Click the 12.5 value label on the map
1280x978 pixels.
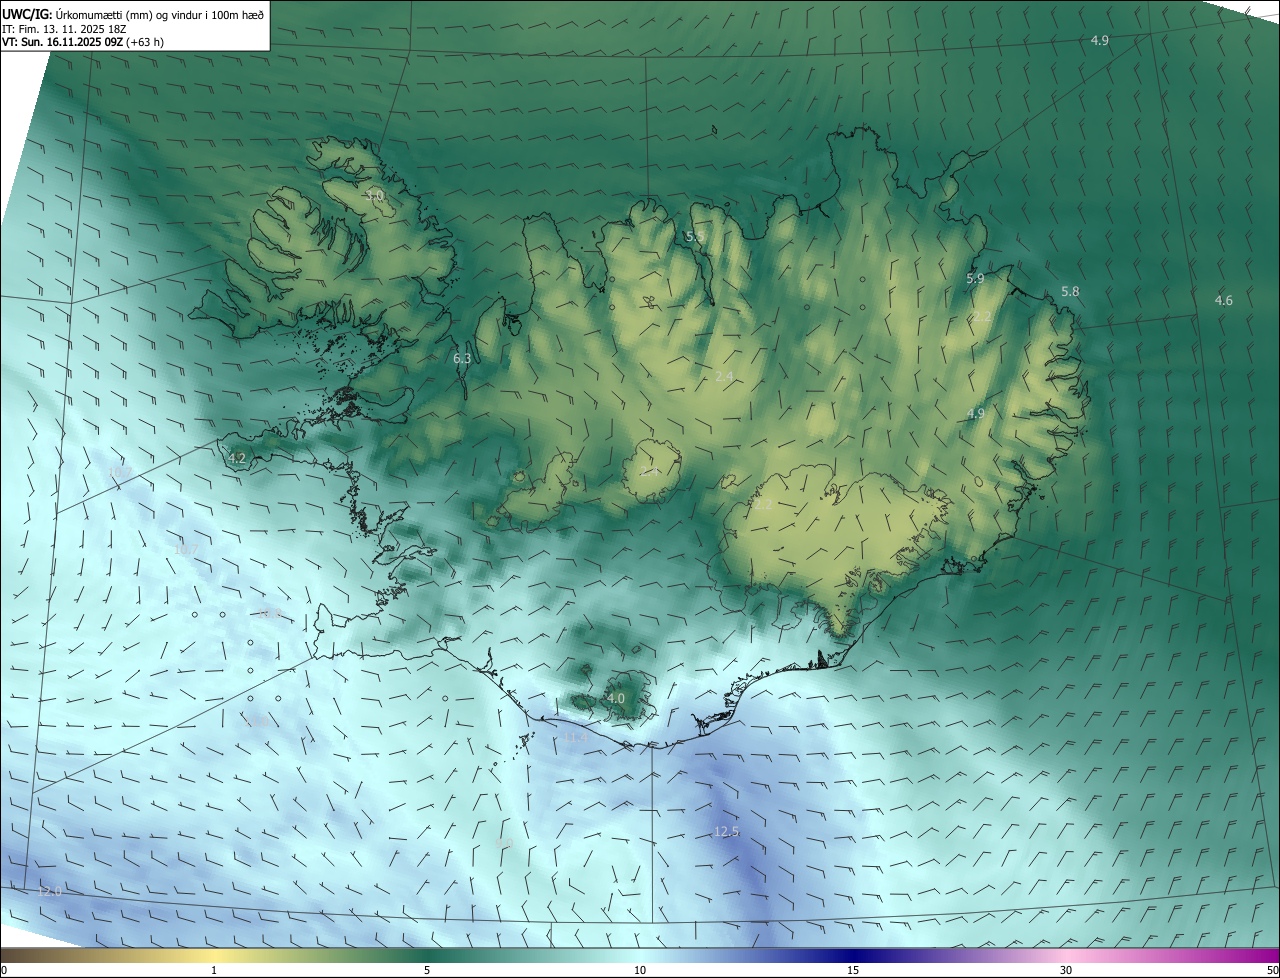tap(726, 832)
